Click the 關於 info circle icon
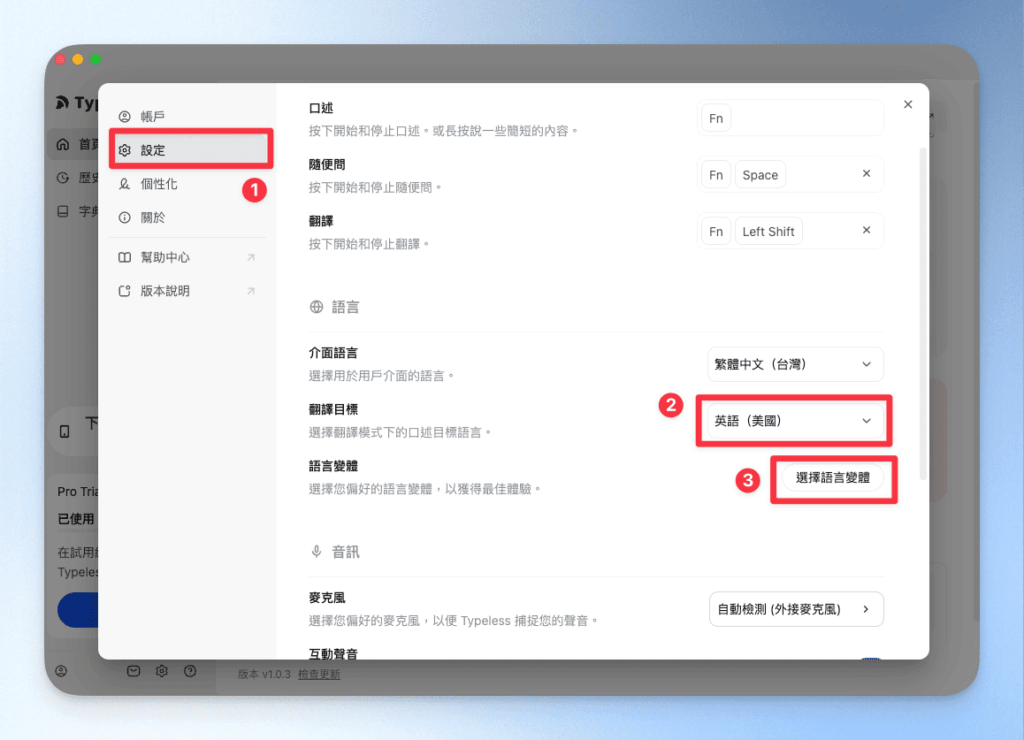 [x=125, y=217]
